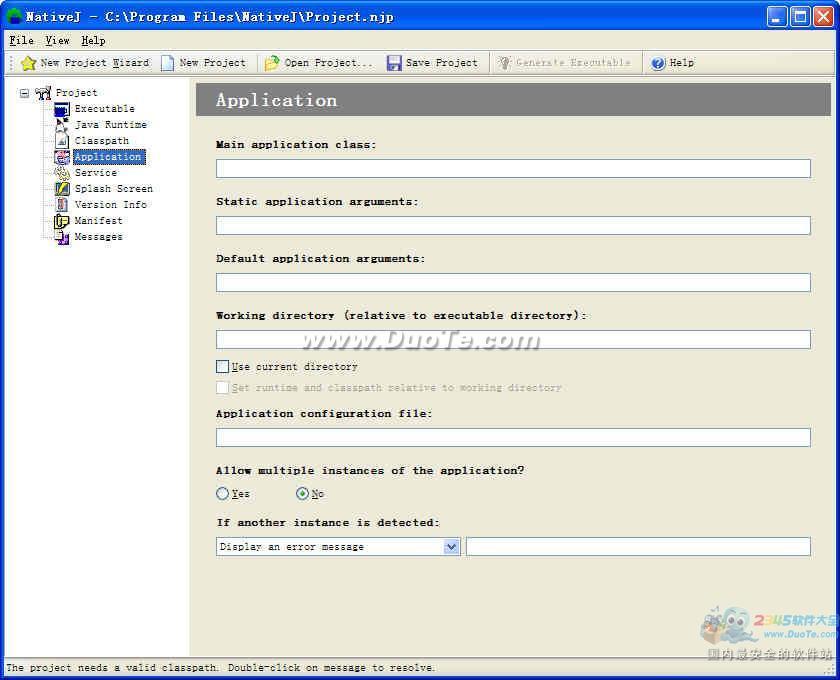Minimize the NativeJ window
The image size is (840, 680).
(777, 17)
